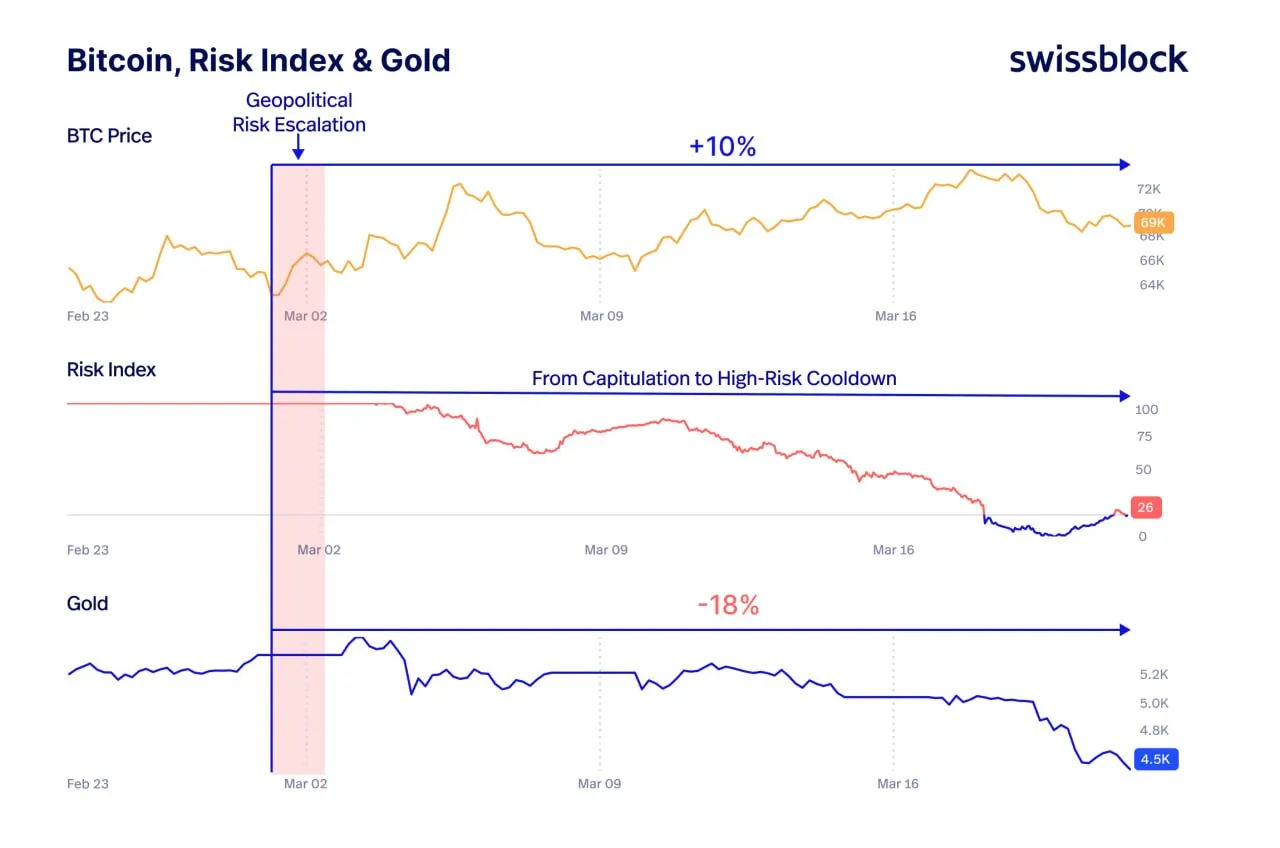The image size is (1280, 848).
Task: Click the arrowhead ending the +10% line
Action: [x=1125, y=165]
